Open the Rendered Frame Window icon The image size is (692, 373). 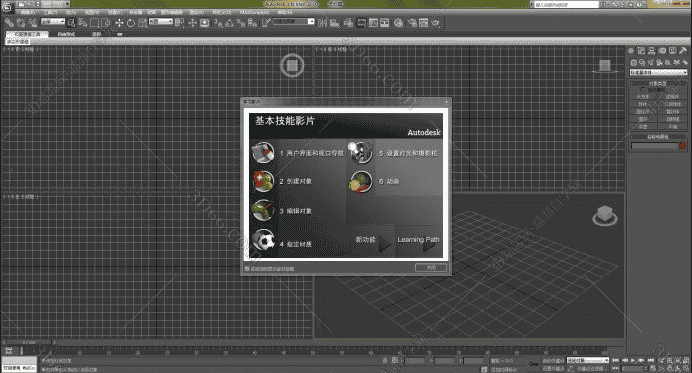click(x=424, y=23)
